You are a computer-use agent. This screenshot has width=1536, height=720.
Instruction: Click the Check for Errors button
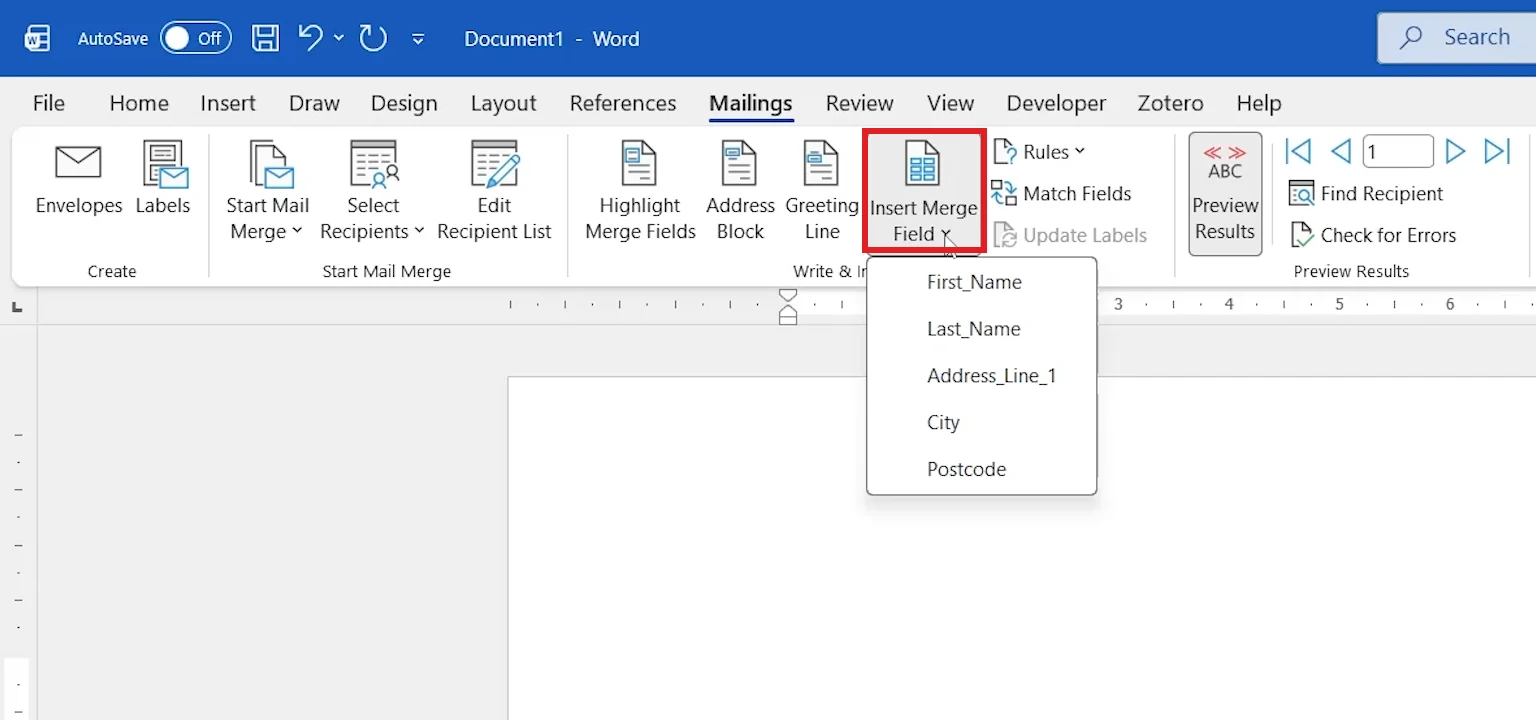click(x=1372, y=236)
